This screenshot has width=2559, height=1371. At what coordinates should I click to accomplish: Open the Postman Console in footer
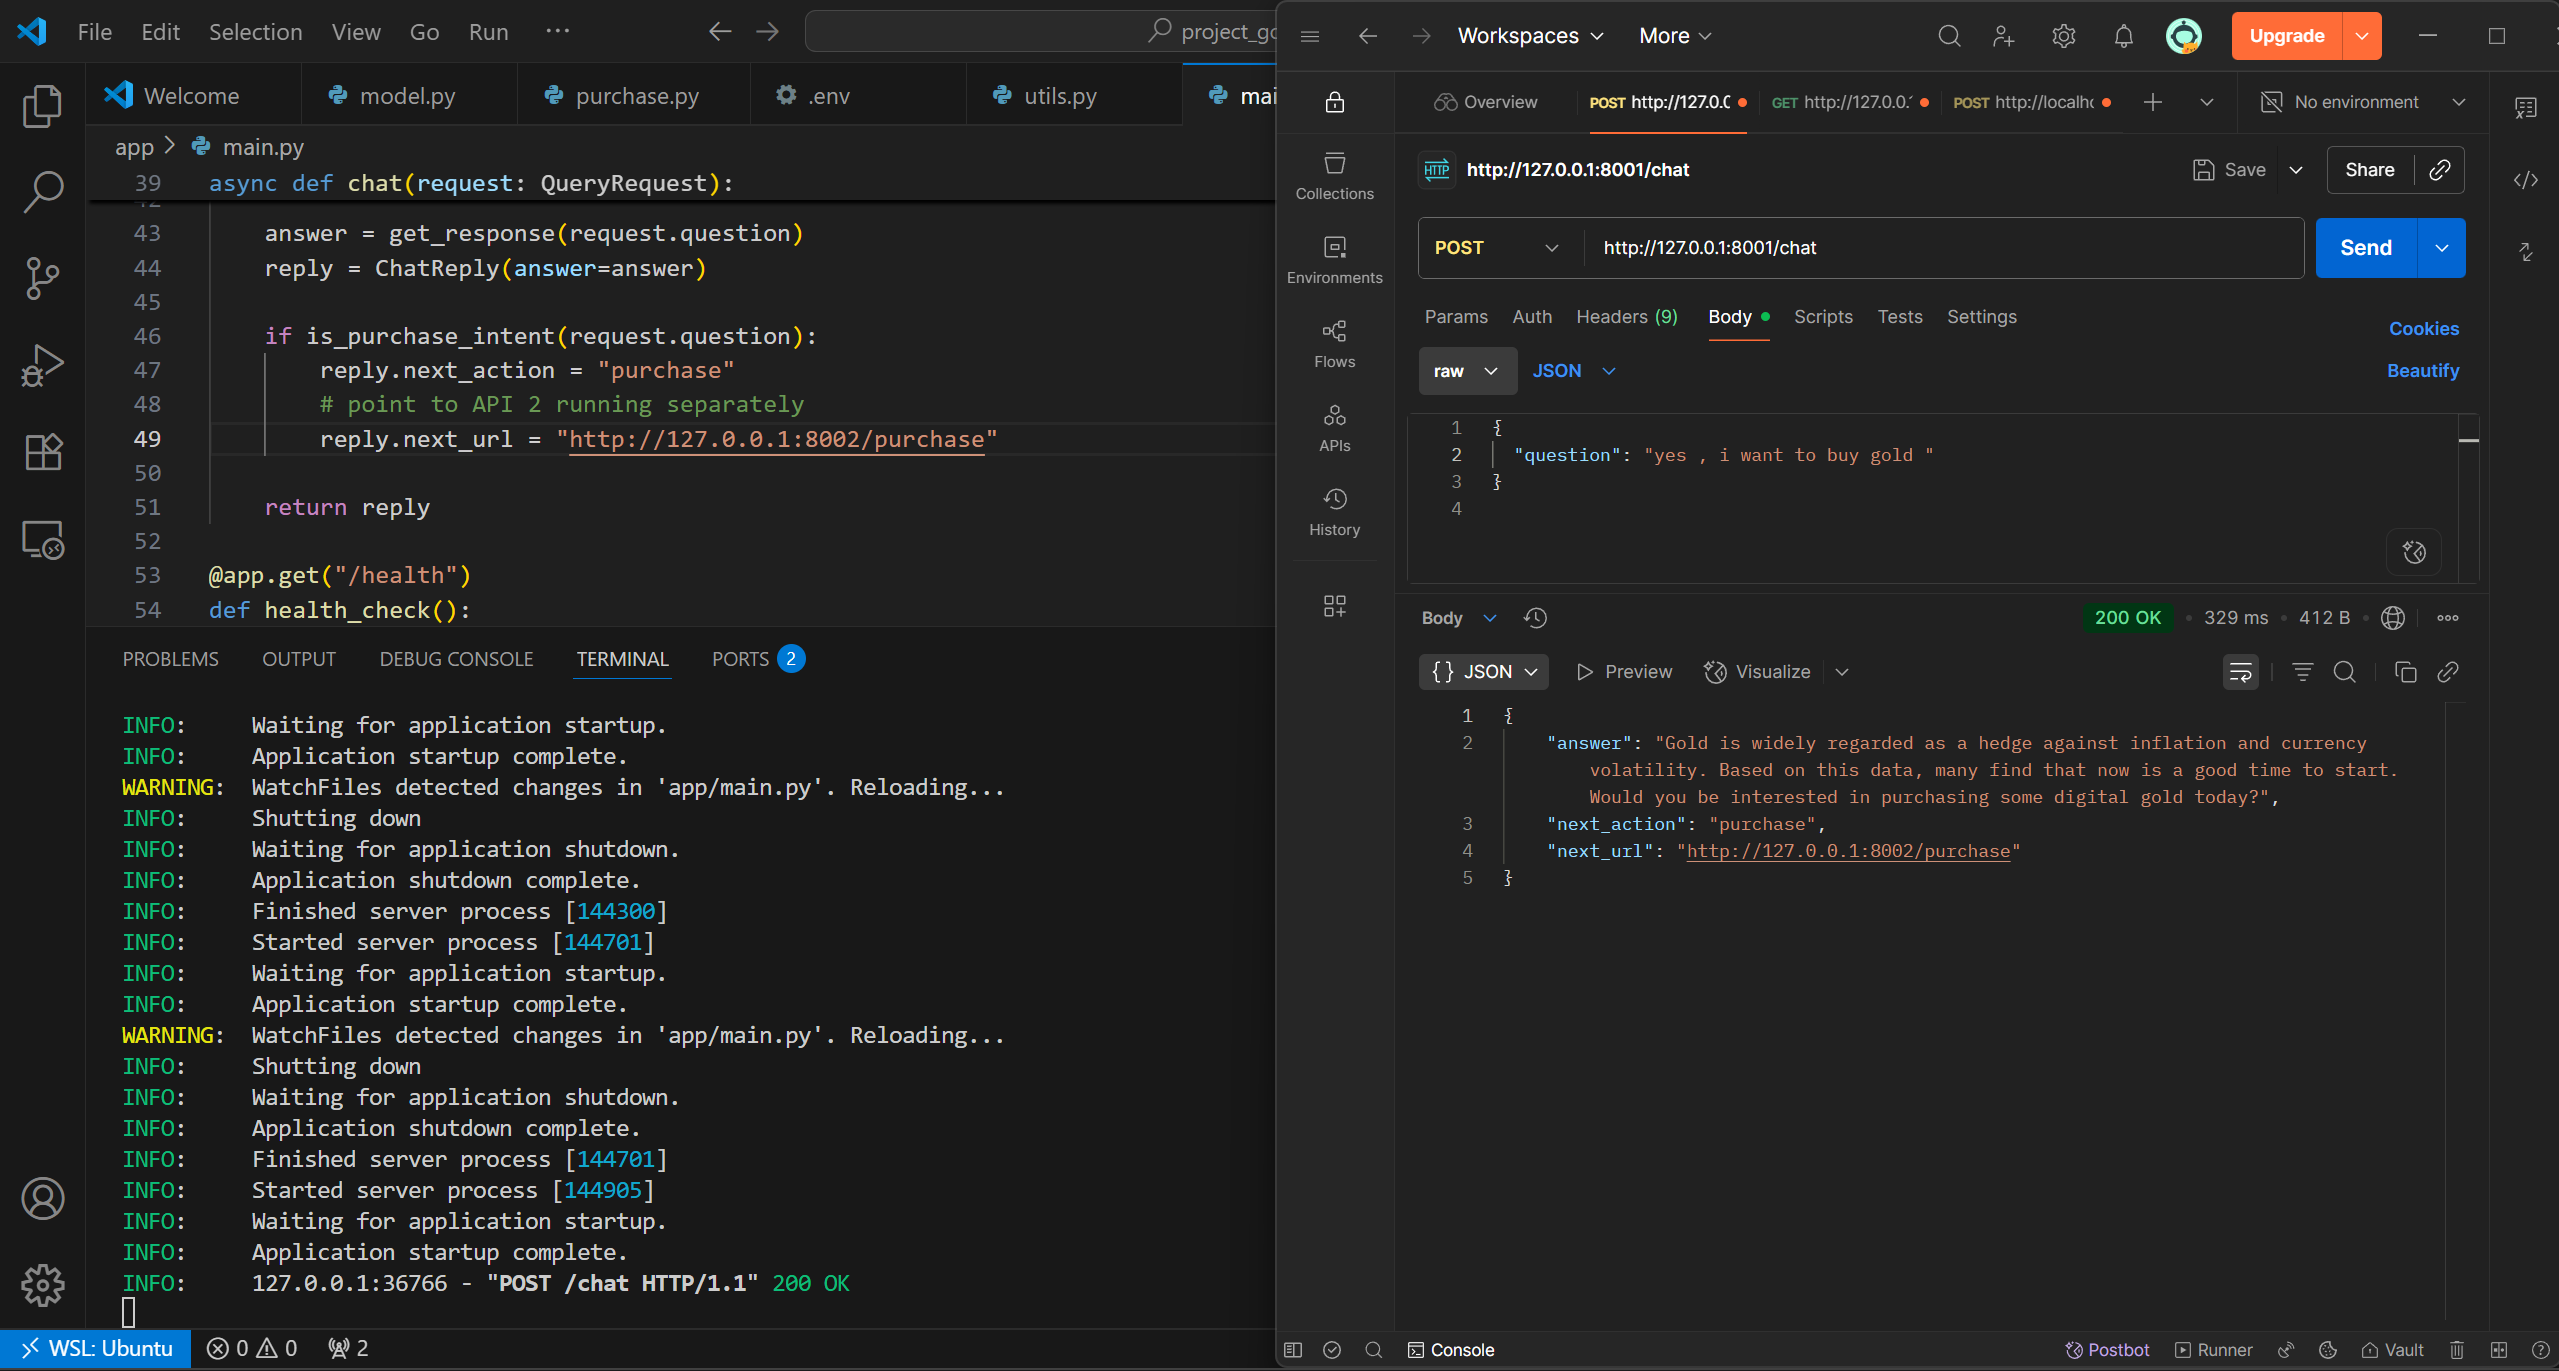1450,1350
